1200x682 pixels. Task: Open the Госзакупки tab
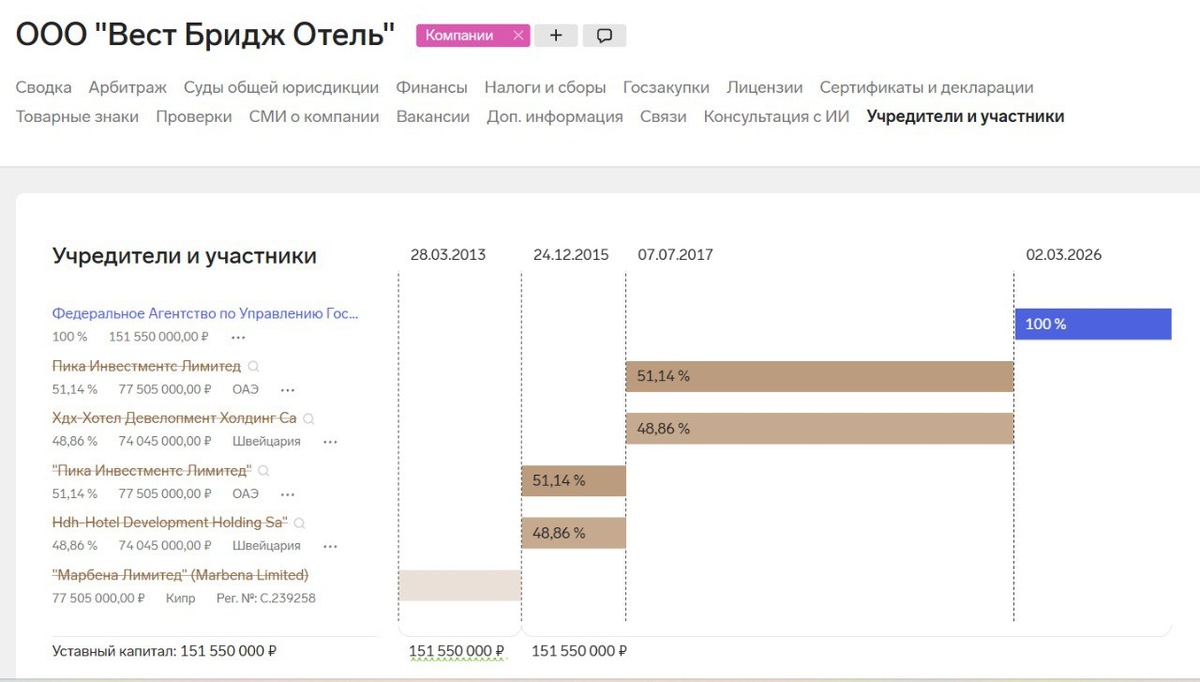click(666, 88)
